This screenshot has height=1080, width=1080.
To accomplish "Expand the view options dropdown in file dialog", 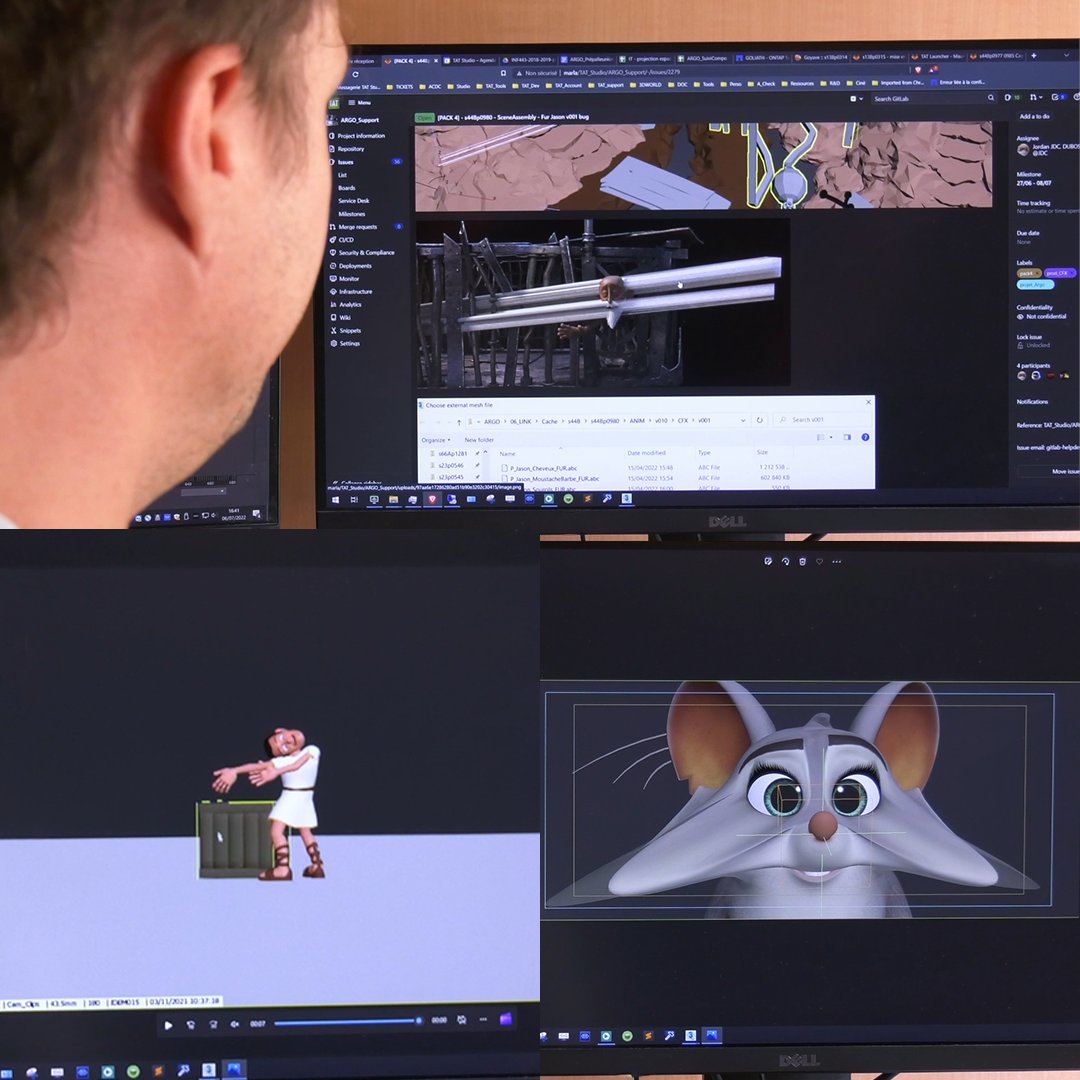I will [x=831, y=437].
